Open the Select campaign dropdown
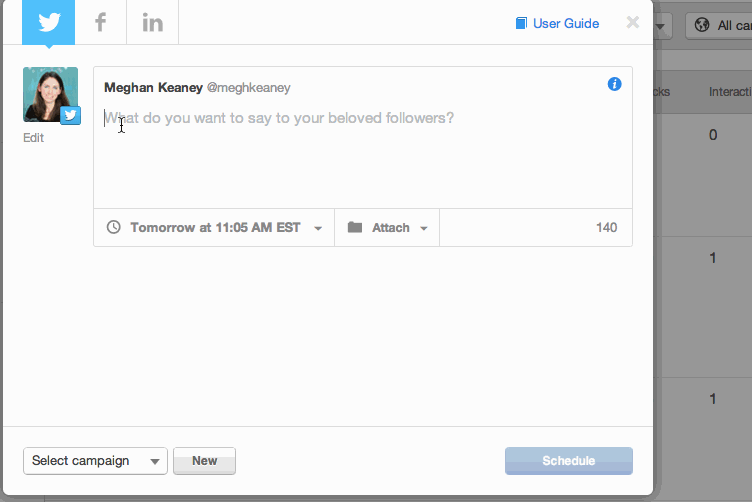The height and width of the screenshot is (502, 752). click(x=95, y=461)
